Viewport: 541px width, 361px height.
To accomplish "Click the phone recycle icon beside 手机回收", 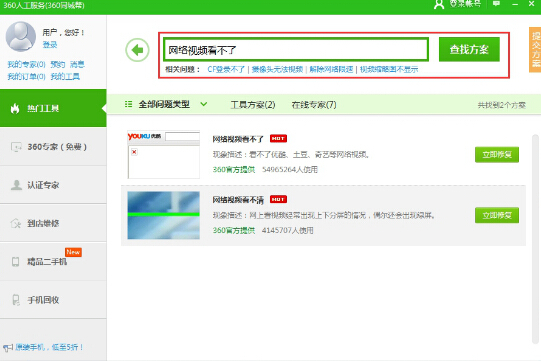I will pos(16,300).
